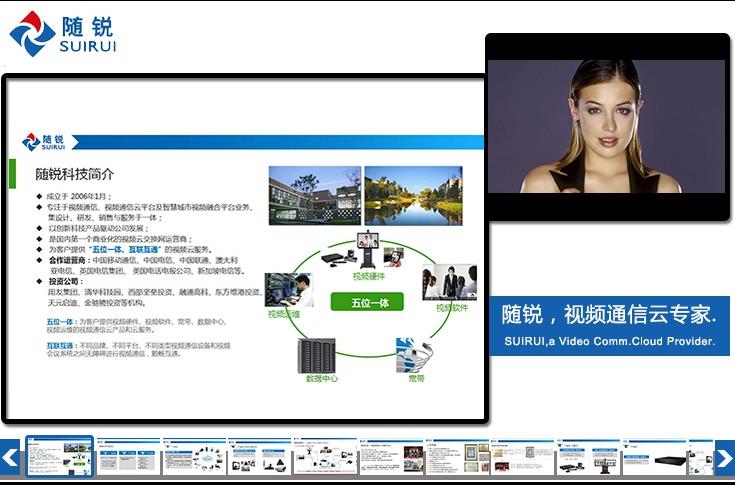This screenshot has width=735, height=485.
Task: Click the next slide arrow in thumbnail strip
Action: click(724, 459)
